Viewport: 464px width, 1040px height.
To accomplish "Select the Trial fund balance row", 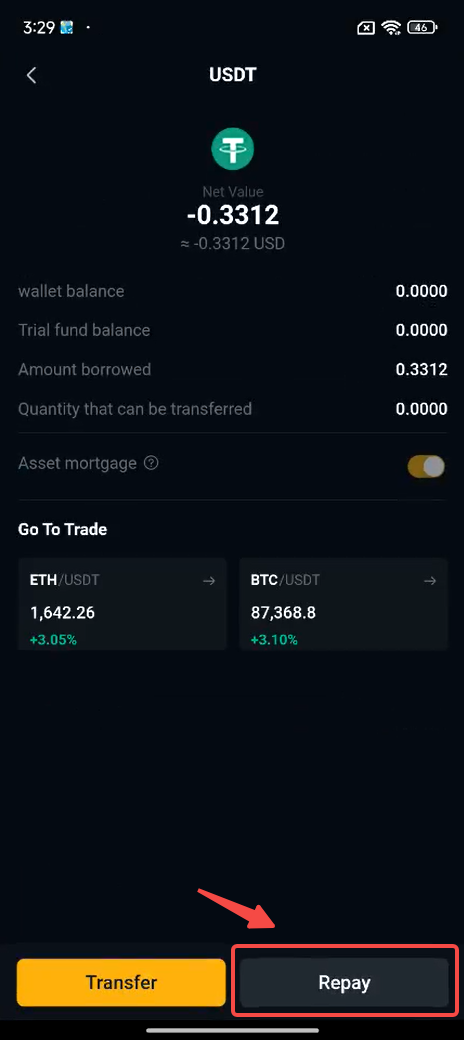I will coord(232,330).
